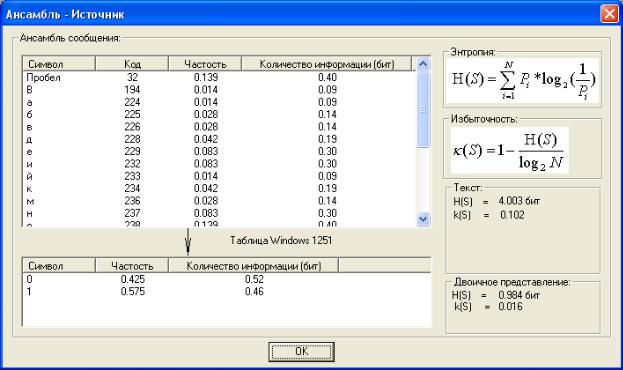Click the text entropy value 4.003 бит
Image resolution: width=623 pixels, height=370 pixels.
(519, 201)
